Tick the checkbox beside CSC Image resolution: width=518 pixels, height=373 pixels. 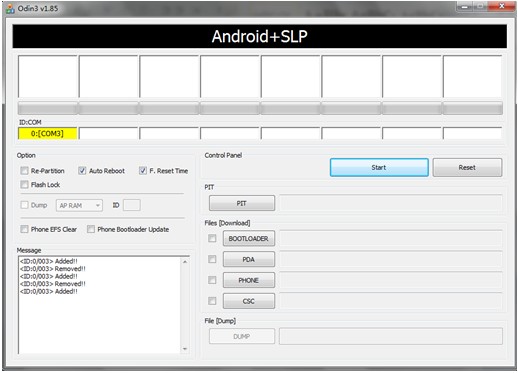(x=212, y=301)
